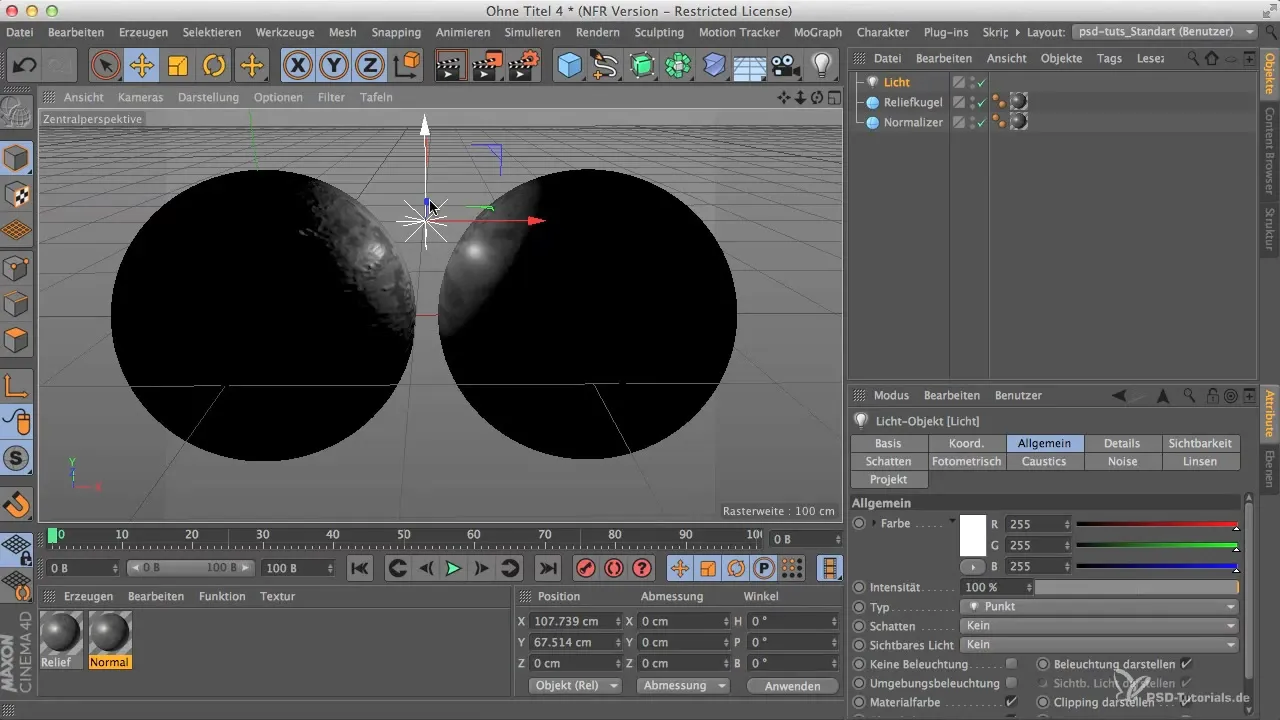
Task: Click the floor environment icon
Action: point(750,66)
